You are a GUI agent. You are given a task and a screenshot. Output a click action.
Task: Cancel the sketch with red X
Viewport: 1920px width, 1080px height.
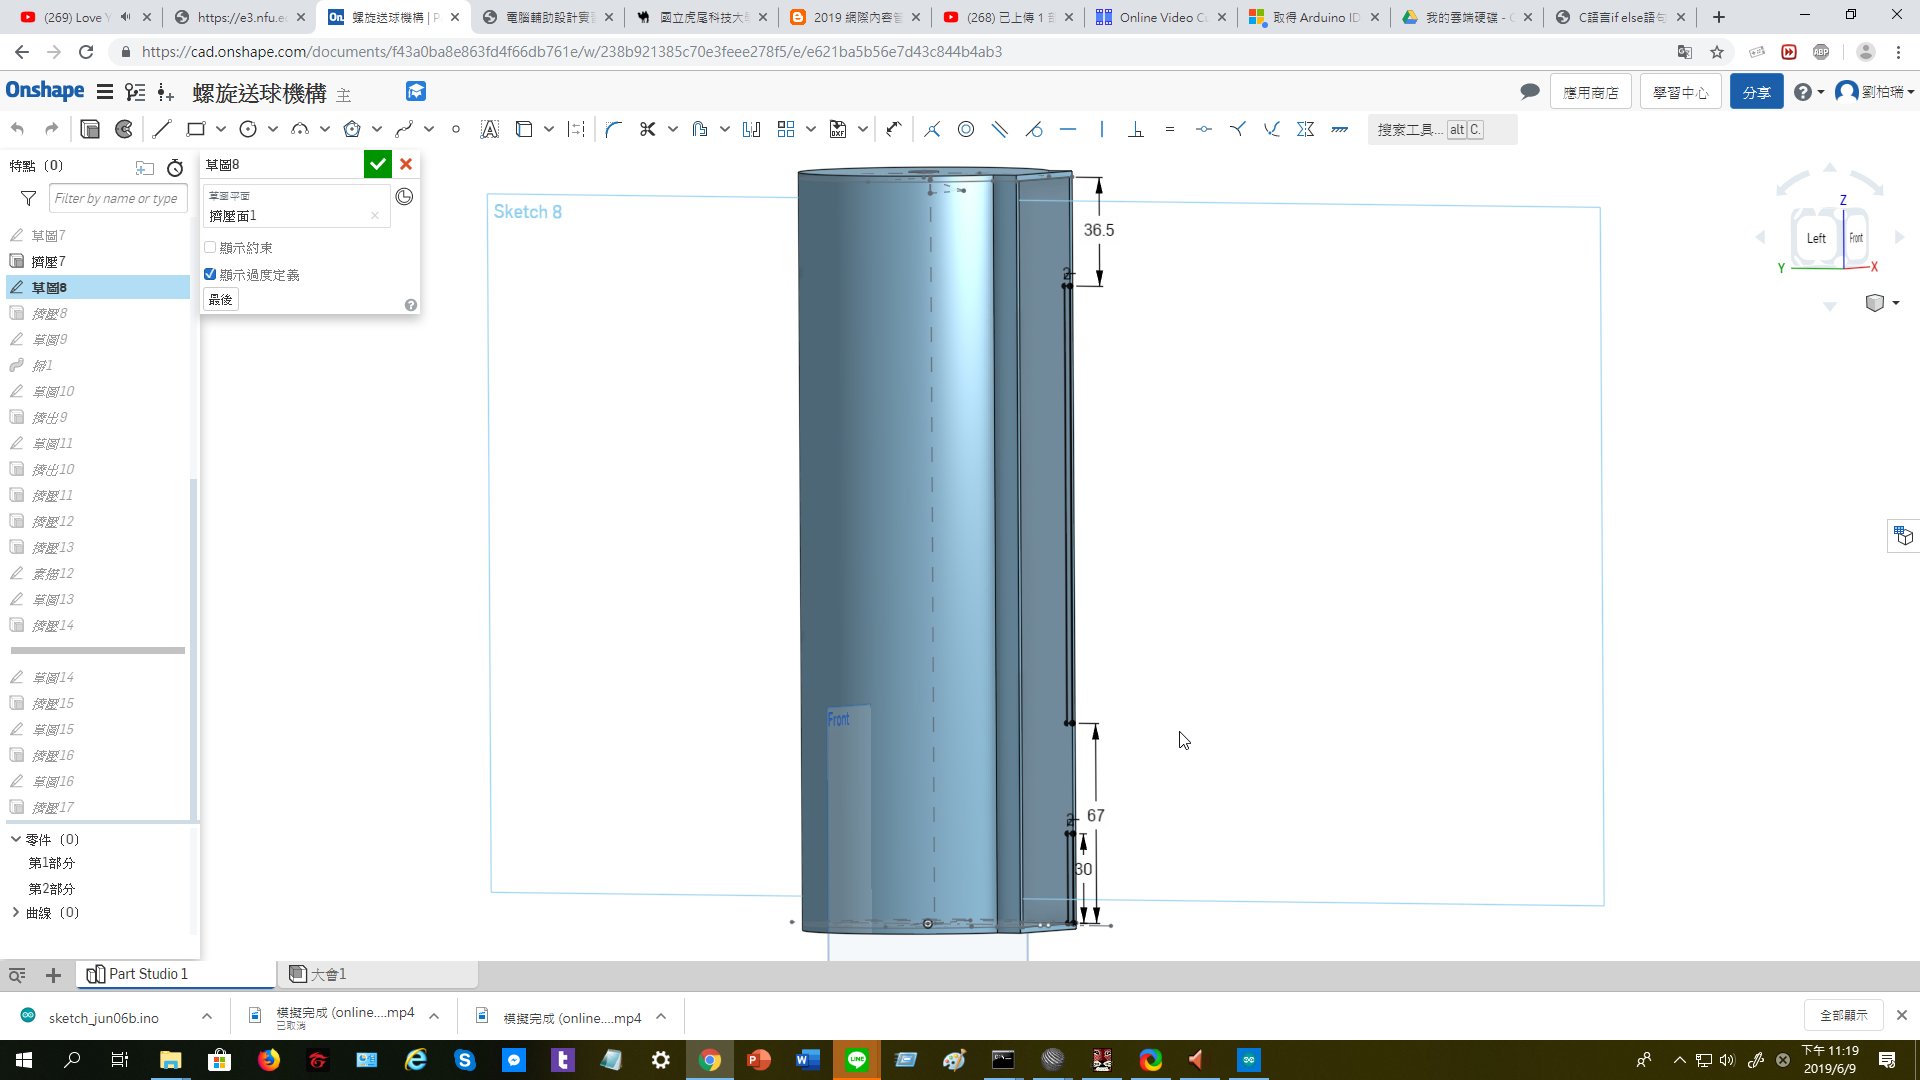click(406, 164)
